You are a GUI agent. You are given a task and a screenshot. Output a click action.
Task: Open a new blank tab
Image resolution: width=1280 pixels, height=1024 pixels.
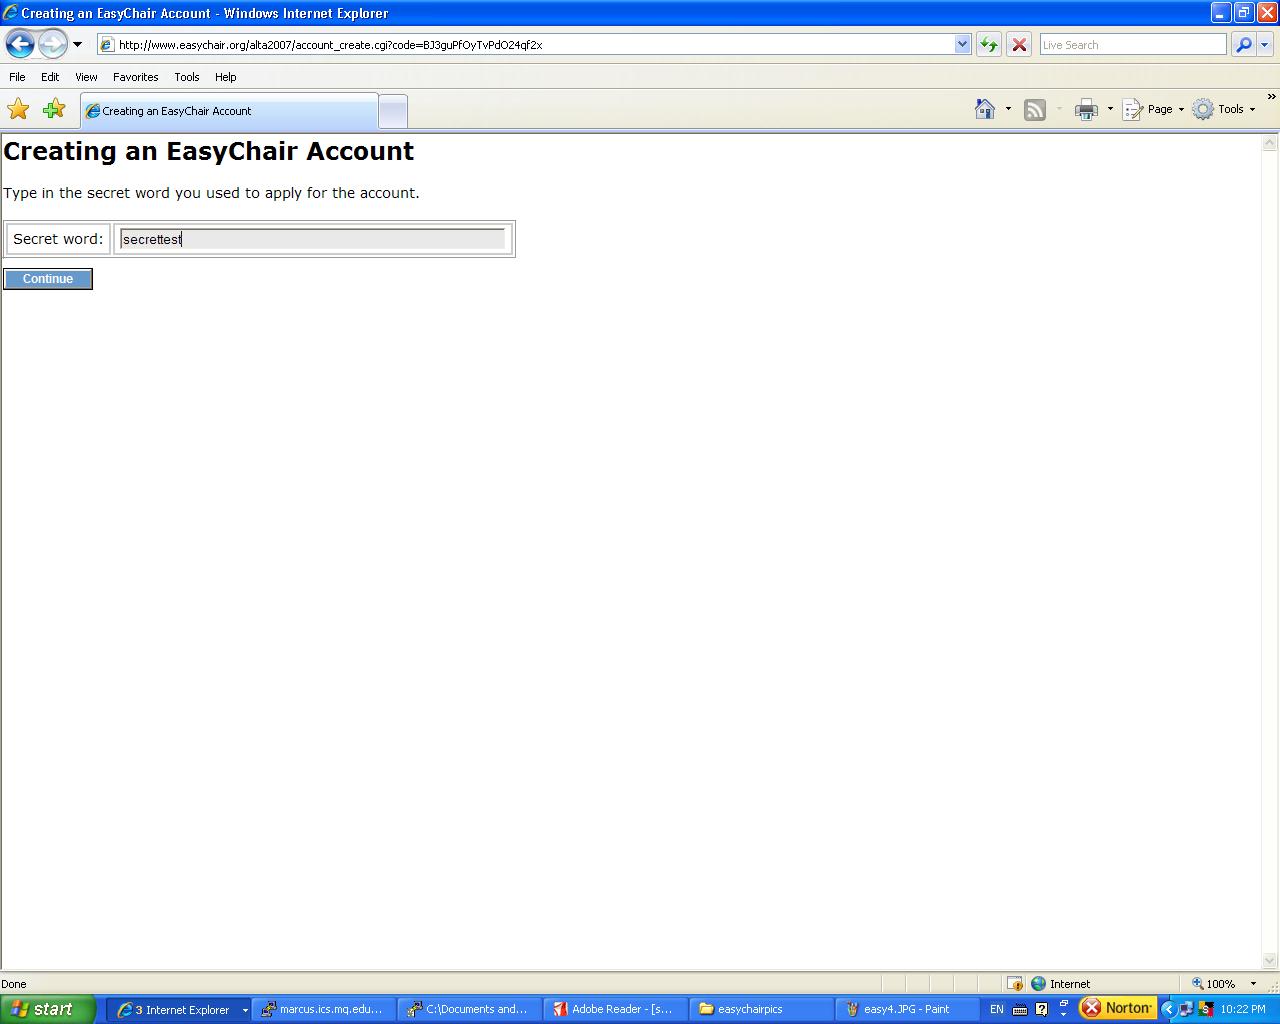point(393,111)
